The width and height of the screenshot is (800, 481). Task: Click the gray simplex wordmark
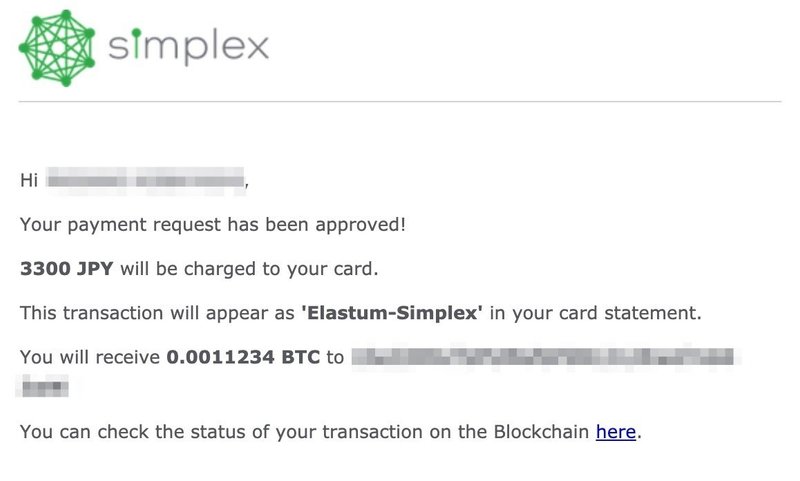188,46
